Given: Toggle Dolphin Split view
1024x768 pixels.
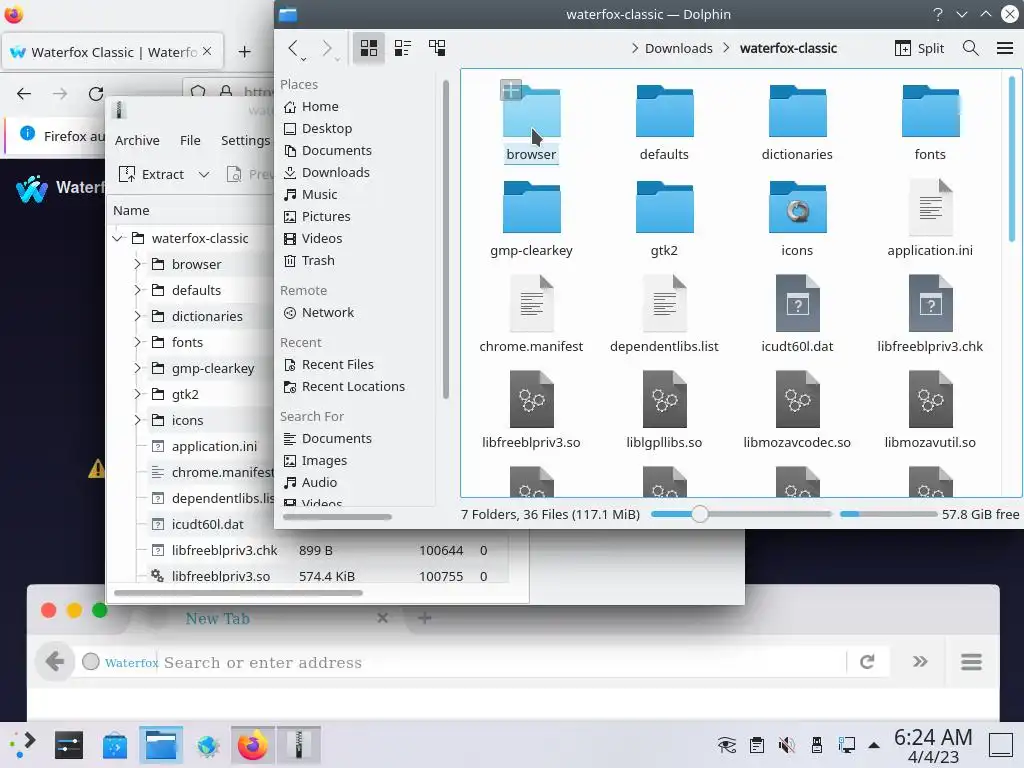Looking at the screenshot, I should pyautogui.click(x=920, y=48).
